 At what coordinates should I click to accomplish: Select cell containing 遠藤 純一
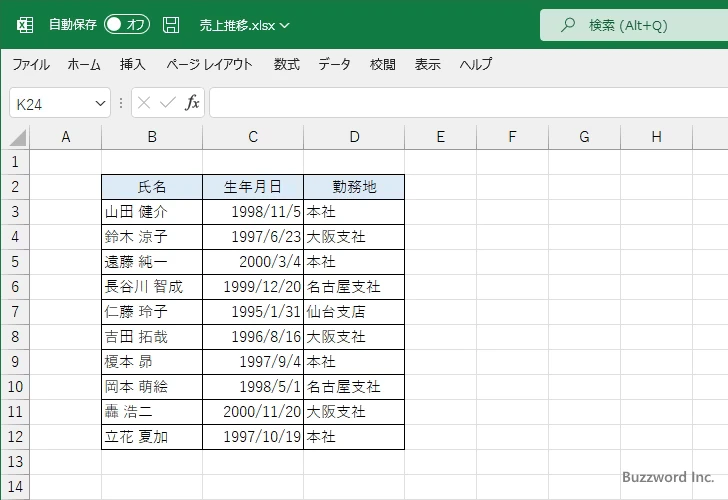point(152,262)
